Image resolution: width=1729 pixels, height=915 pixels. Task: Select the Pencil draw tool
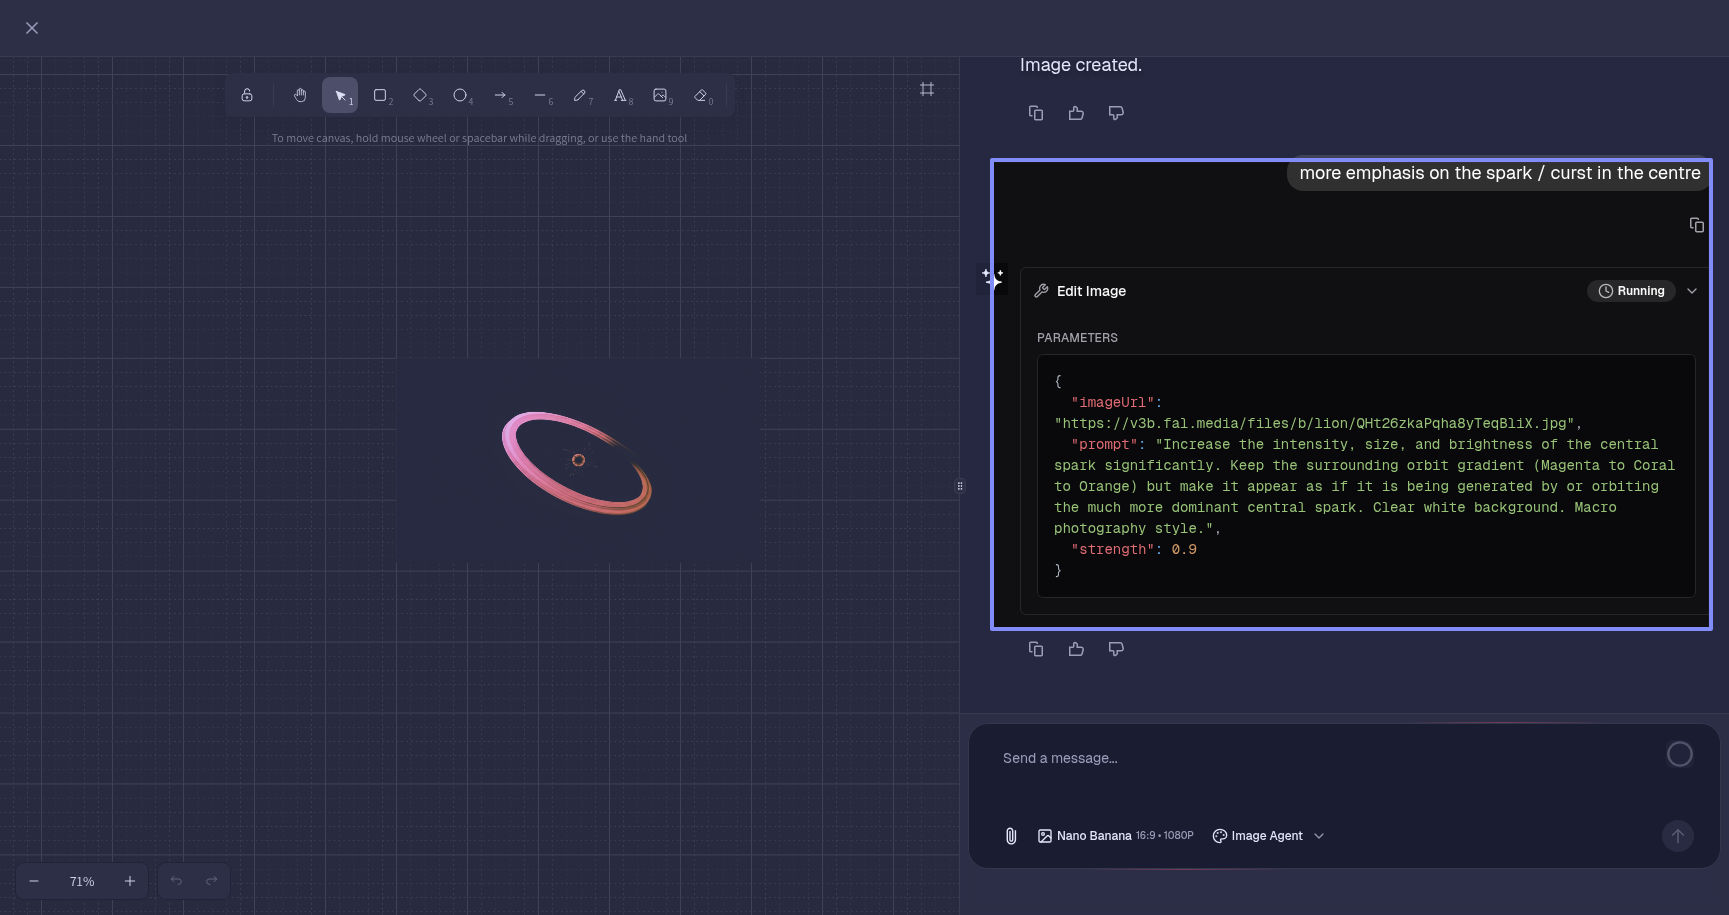coord(580,96)
